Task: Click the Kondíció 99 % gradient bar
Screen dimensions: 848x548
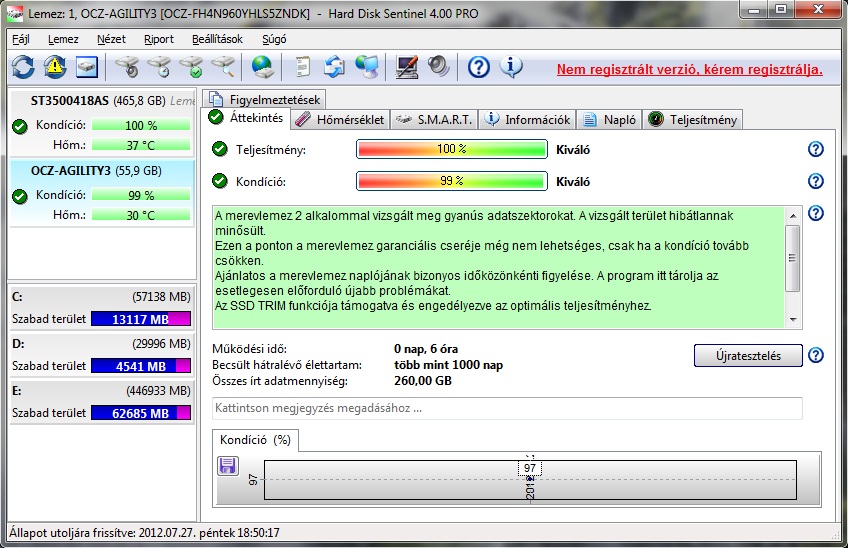Action: [x=452, y=181]
